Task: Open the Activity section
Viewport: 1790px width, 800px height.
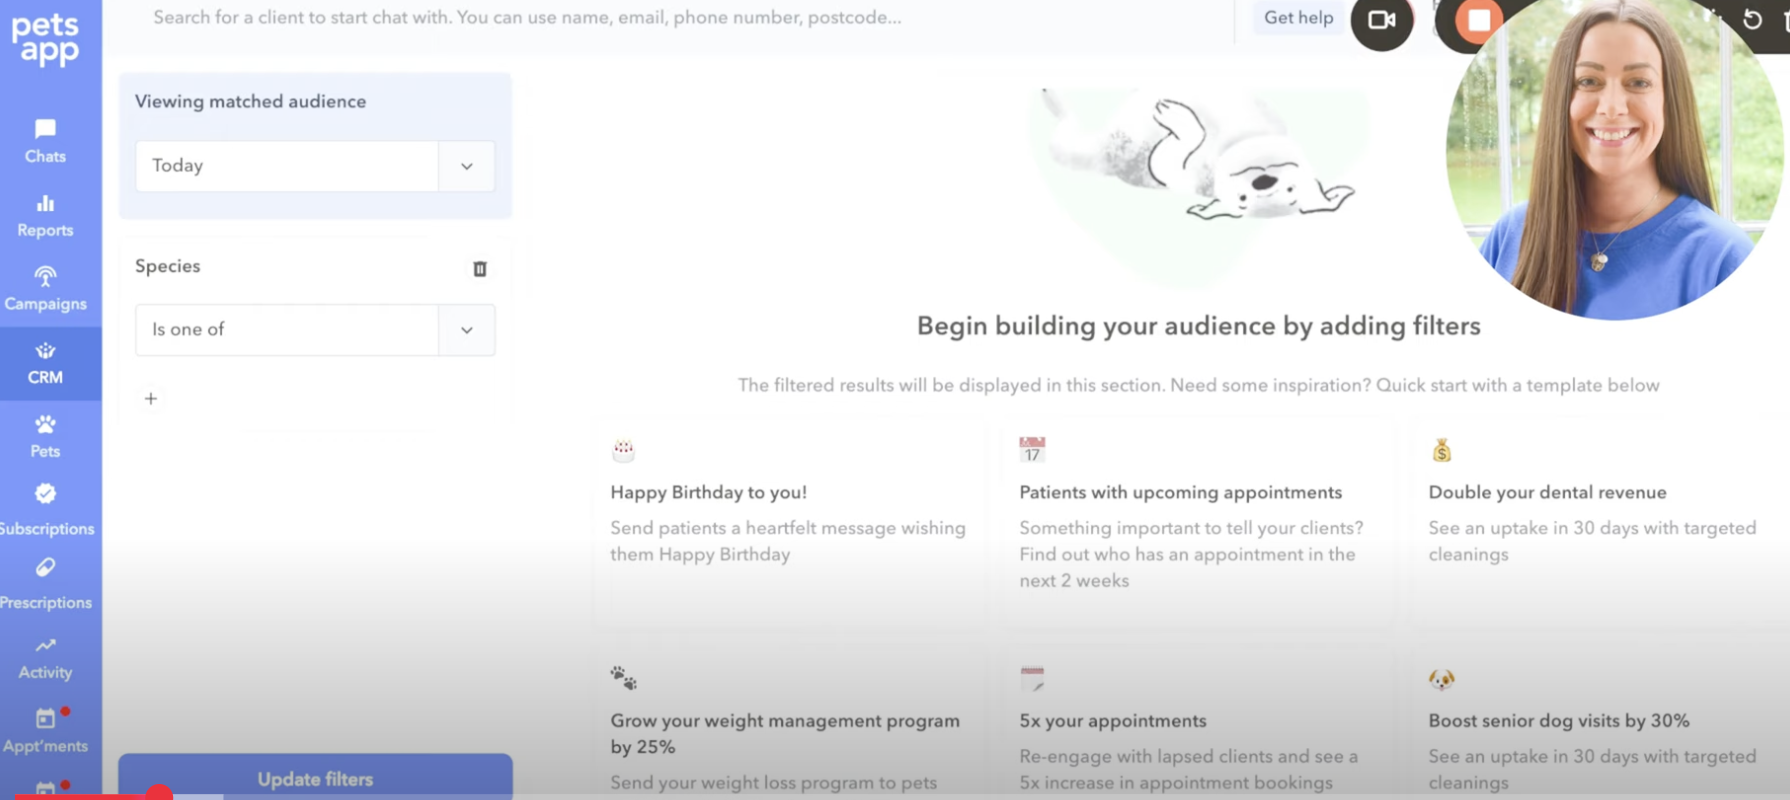Action: tap(45, 657)
